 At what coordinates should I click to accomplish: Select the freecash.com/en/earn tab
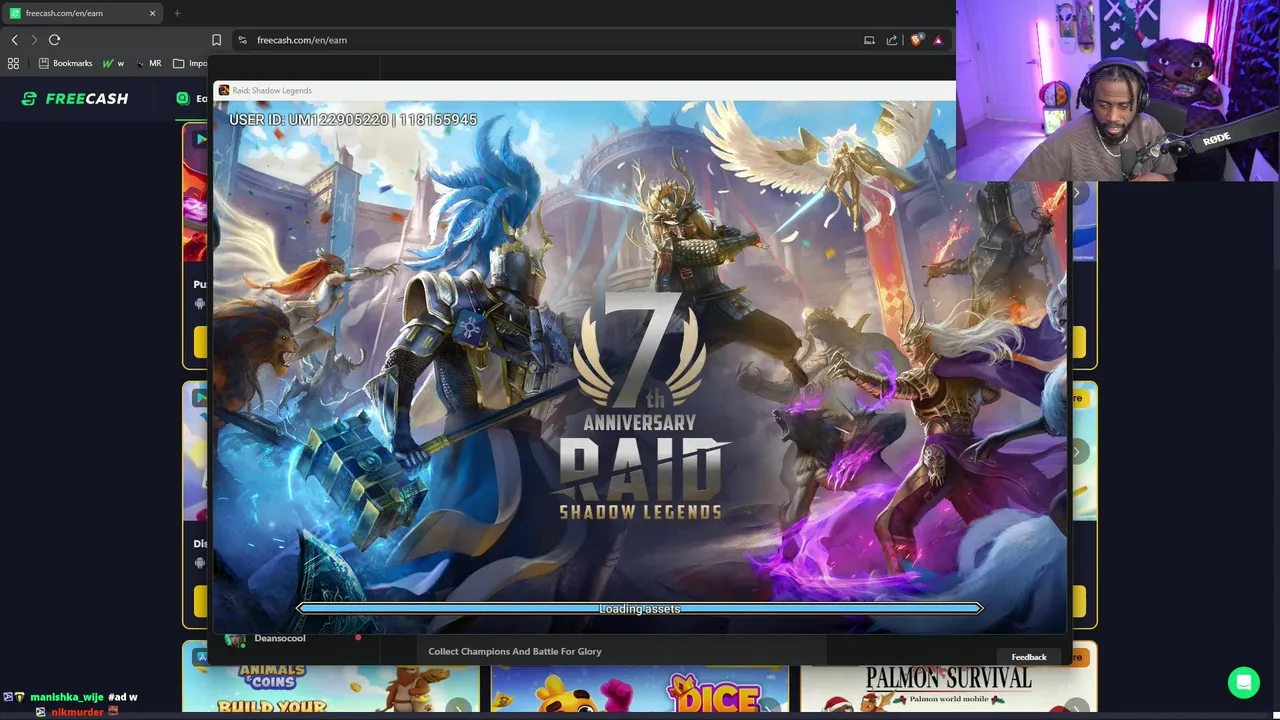84,13
